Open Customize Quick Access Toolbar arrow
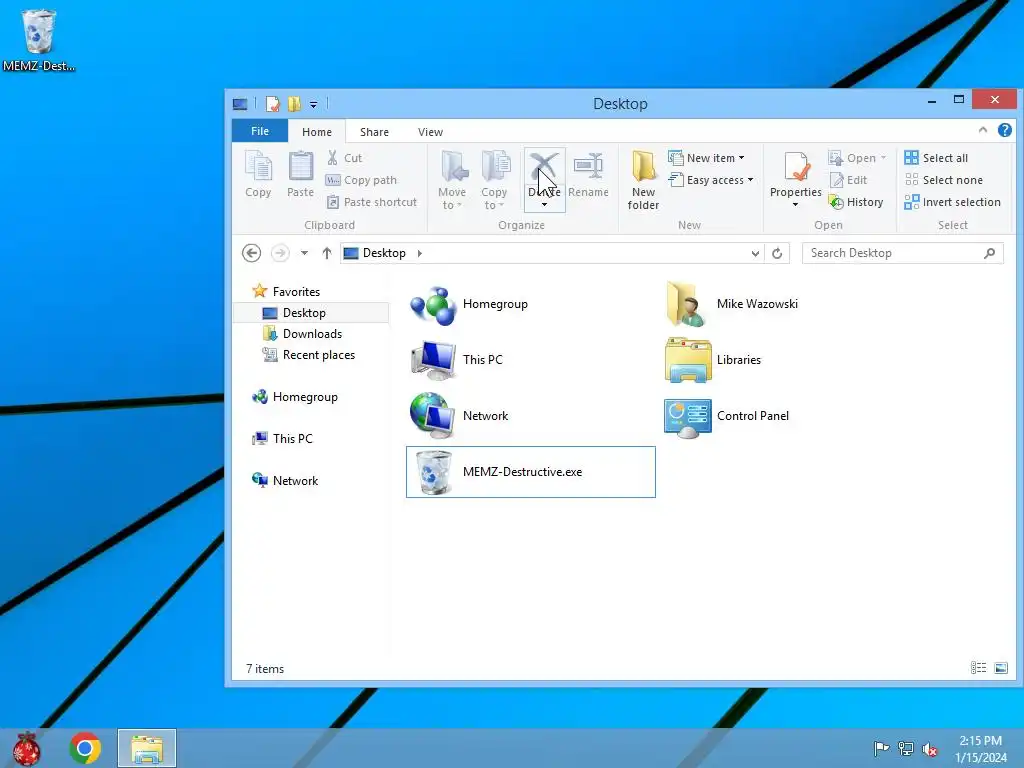The width and height of the screenshot is (1024, 768). pyautogui.click(x=313, y=104)
